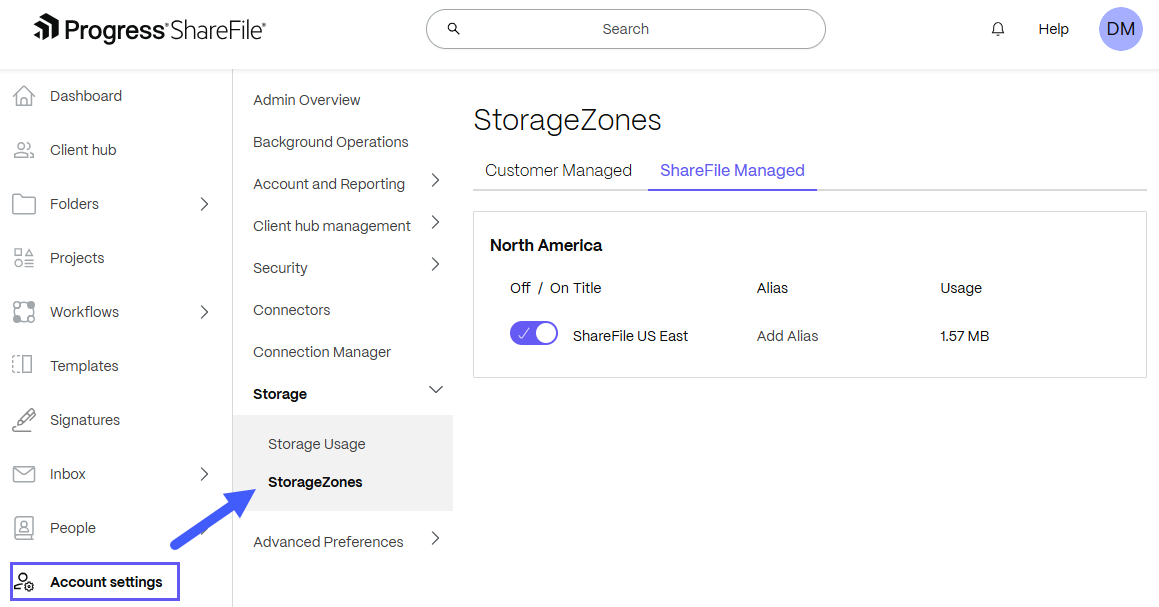Open Storage Usage submenu item
The image size is (1159, 607).
[x=316, y=444]
